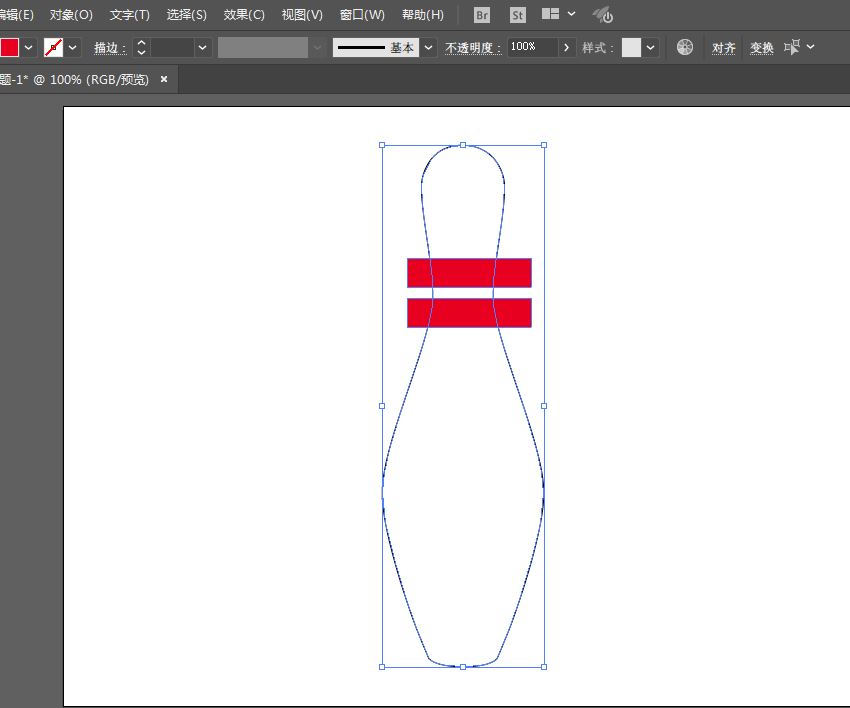Click the 对齐 align button
The image size is (850, 708).
[724, 47]
